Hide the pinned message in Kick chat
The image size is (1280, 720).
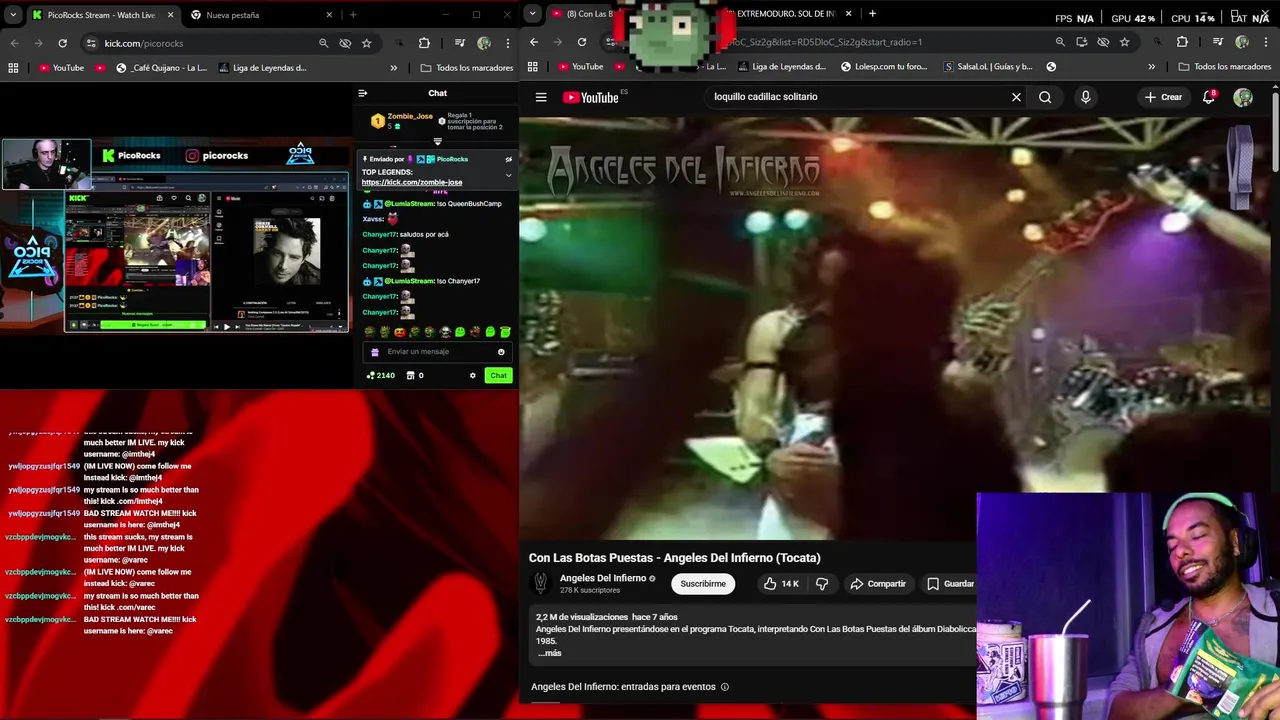tap(508, 159)
